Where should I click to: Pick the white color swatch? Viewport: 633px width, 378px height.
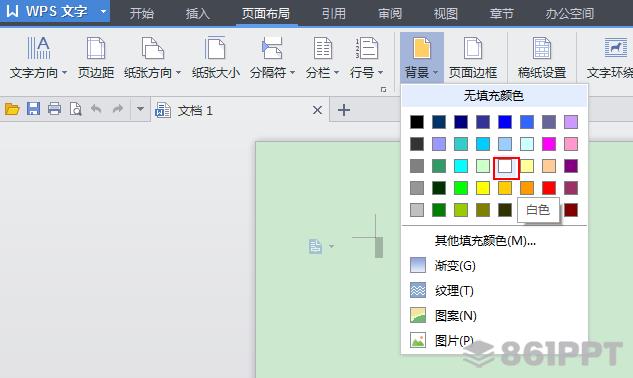pyautogui.click(x=505, y=166)
